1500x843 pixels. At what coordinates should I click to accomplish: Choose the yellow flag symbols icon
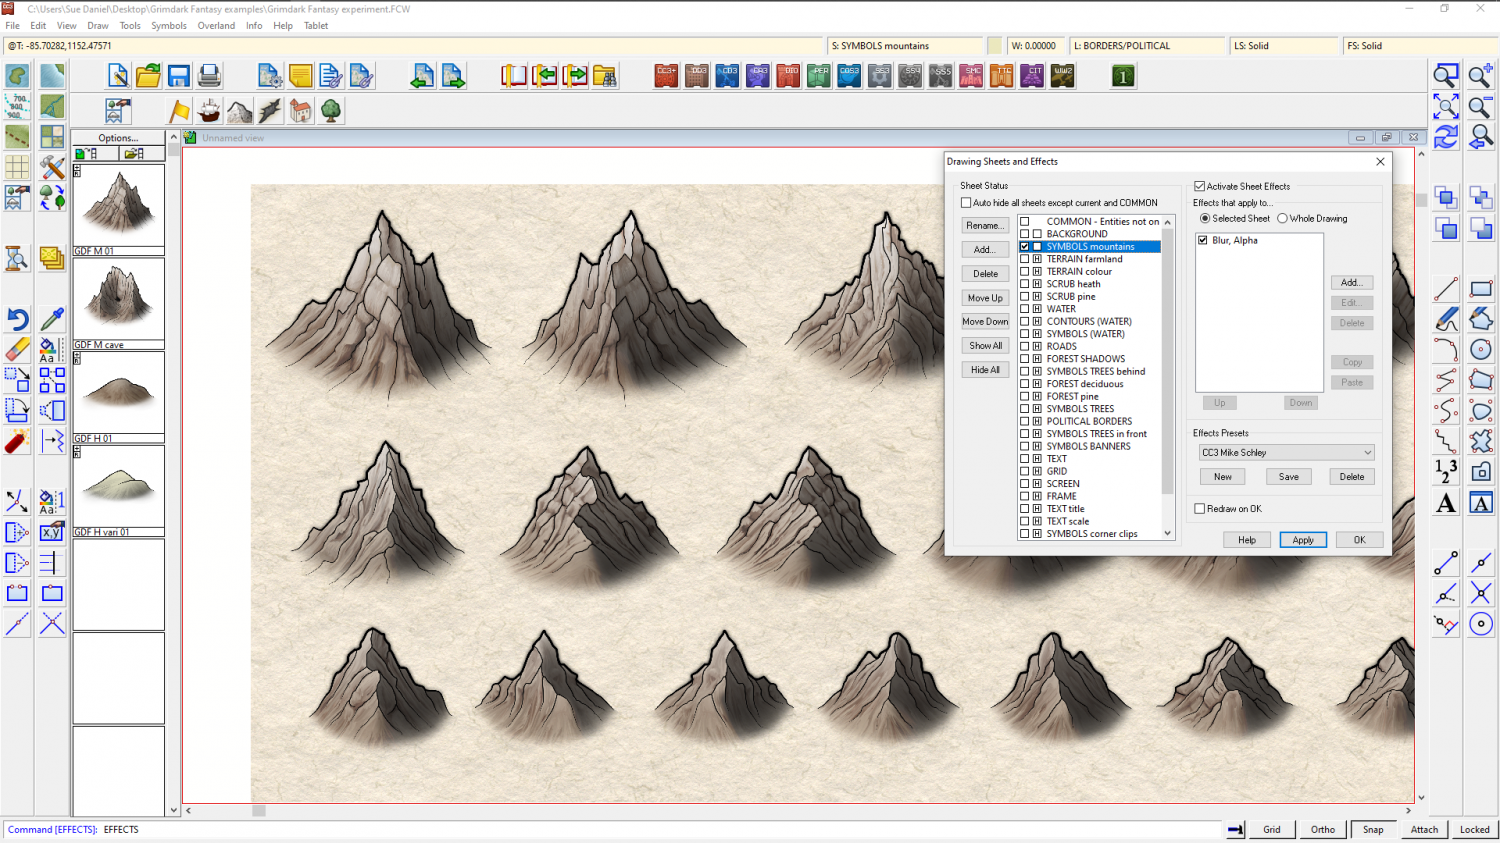pyautogui.click(x=179, y=111)
